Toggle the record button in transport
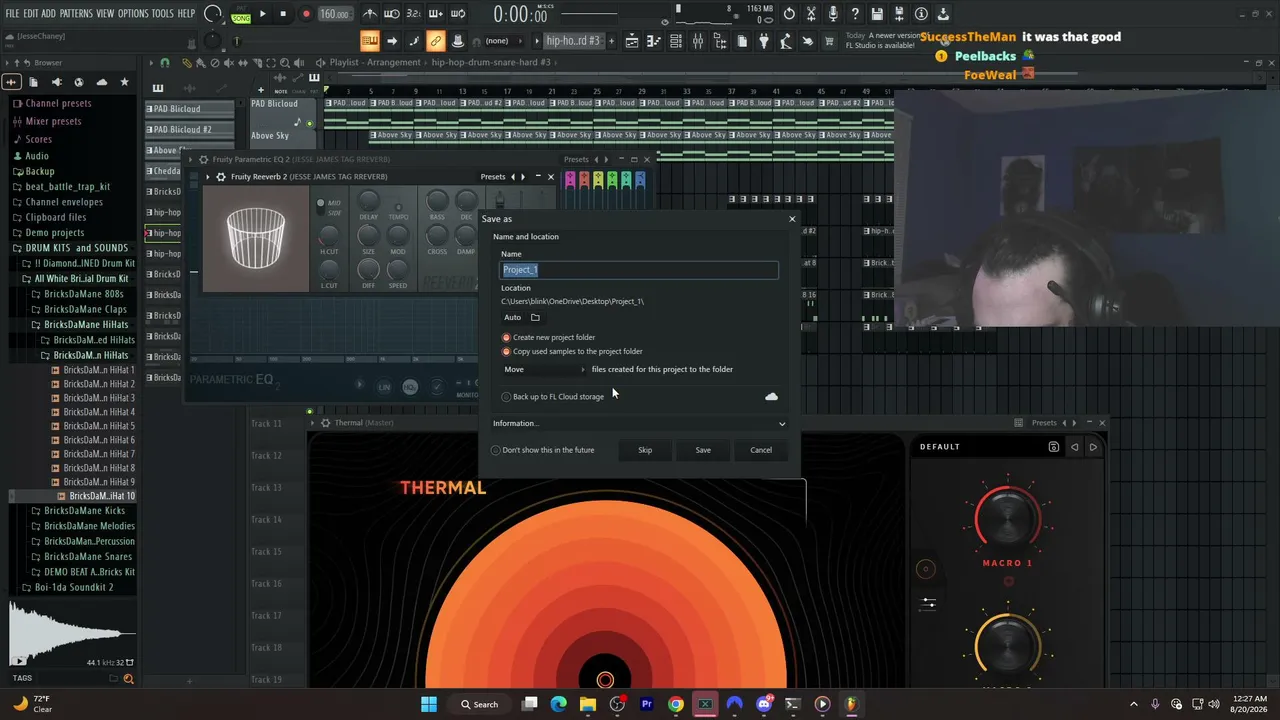Screen dimensions: 1280x720 click(x=306, y=14)
